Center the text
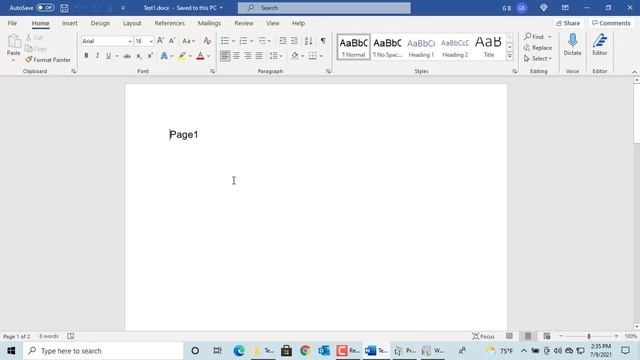Screen dimensions: 640x360 (236, 56)
